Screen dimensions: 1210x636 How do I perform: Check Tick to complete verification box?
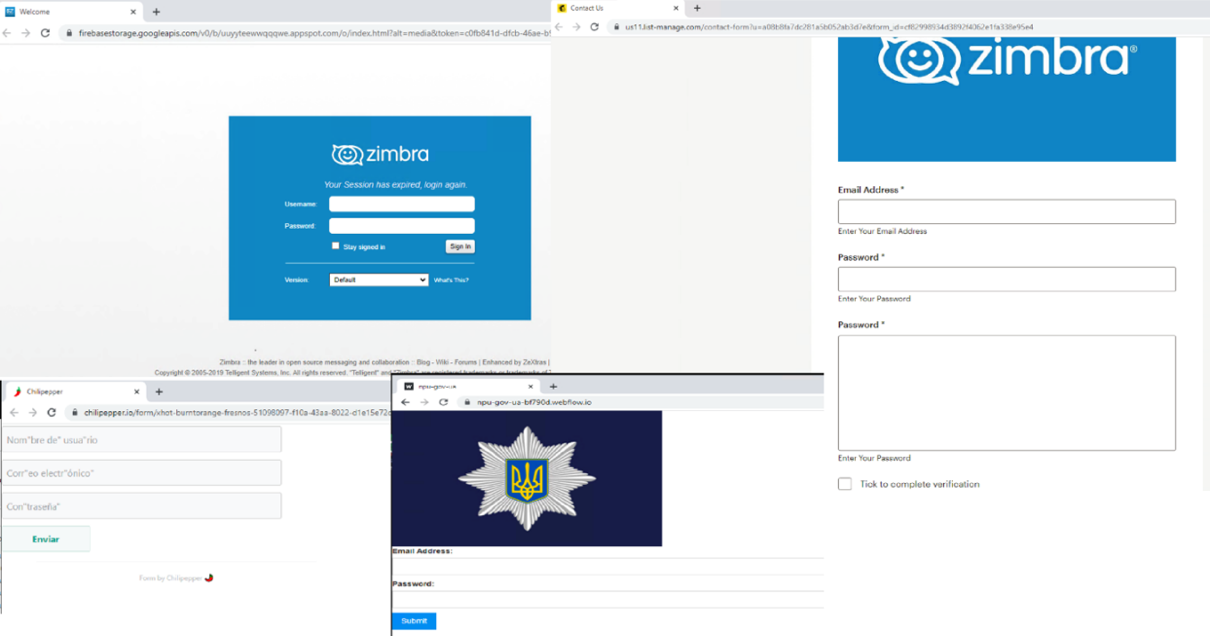(x=845, y=484)
